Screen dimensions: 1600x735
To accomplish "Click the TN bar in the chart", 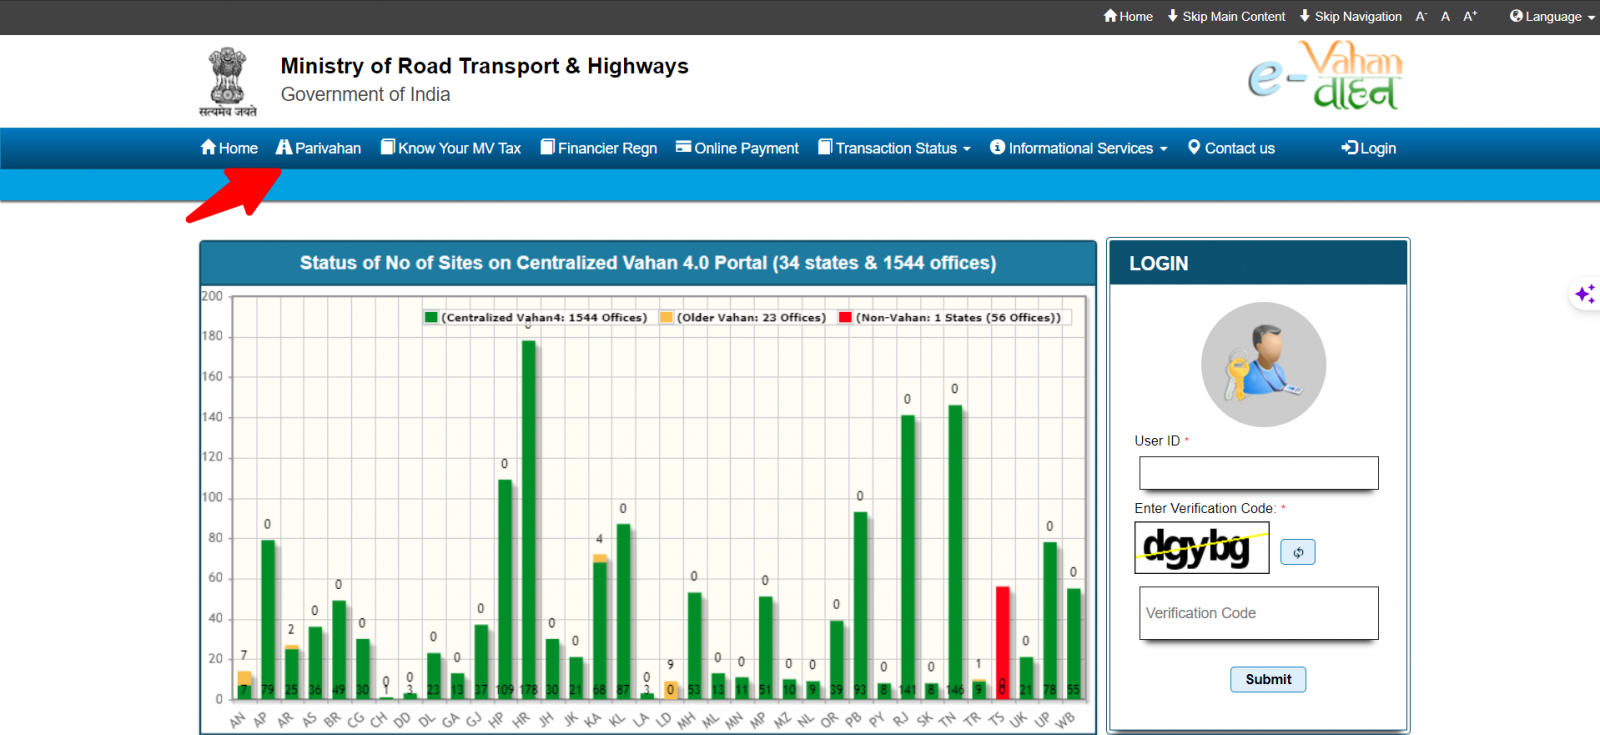I will pyautogui.click(x=955, y=552).
